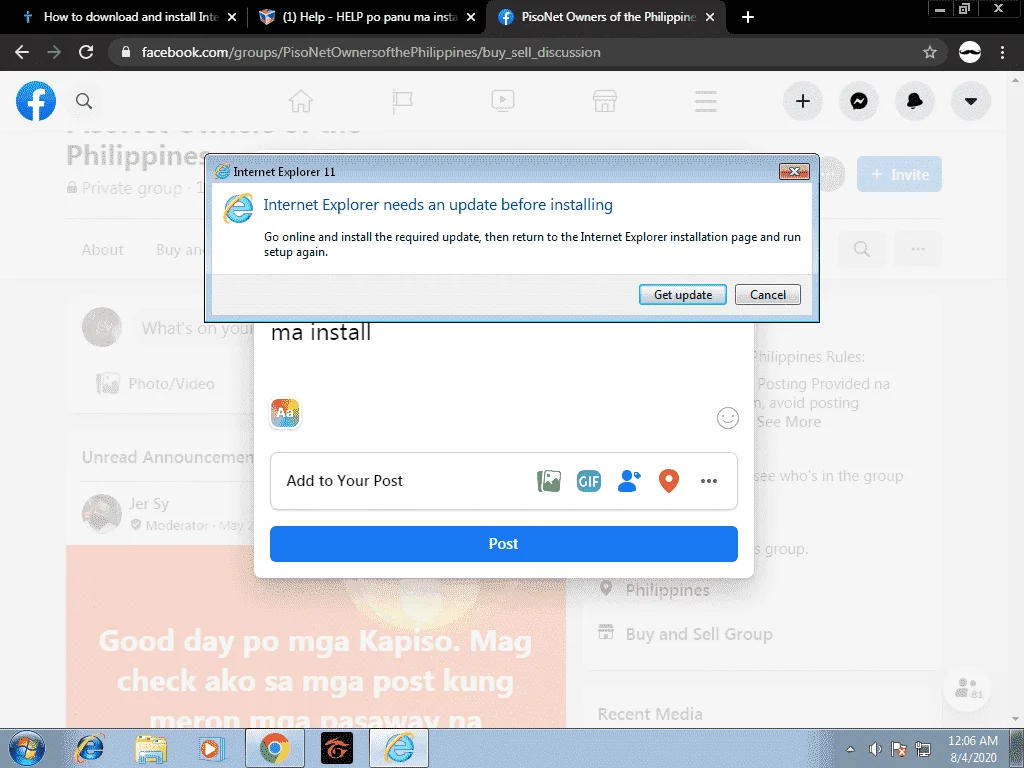Search within the group magnifier

coord(862,249)
